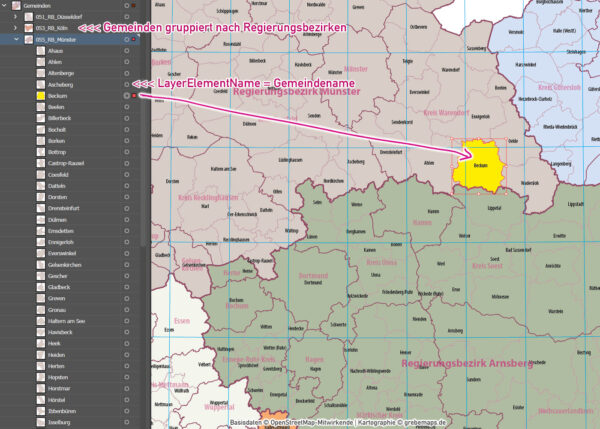Select the Greven layer row
600x429 pixels.
pos(70,299)
